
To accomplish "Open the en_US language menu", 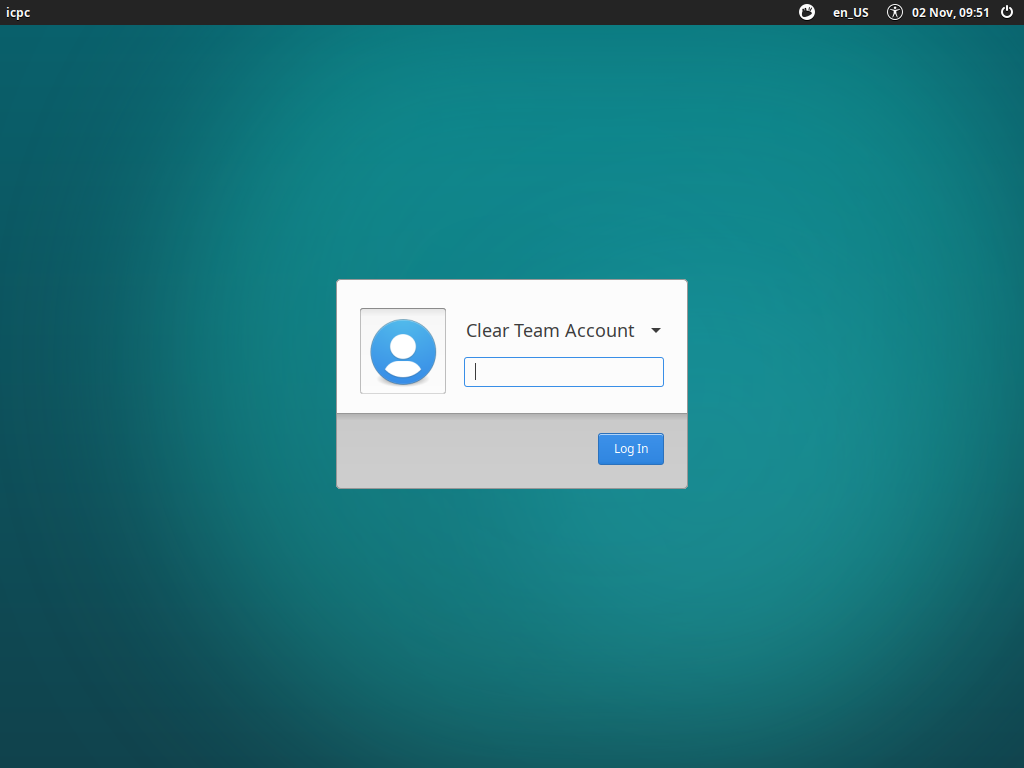I will pos(850,12).
